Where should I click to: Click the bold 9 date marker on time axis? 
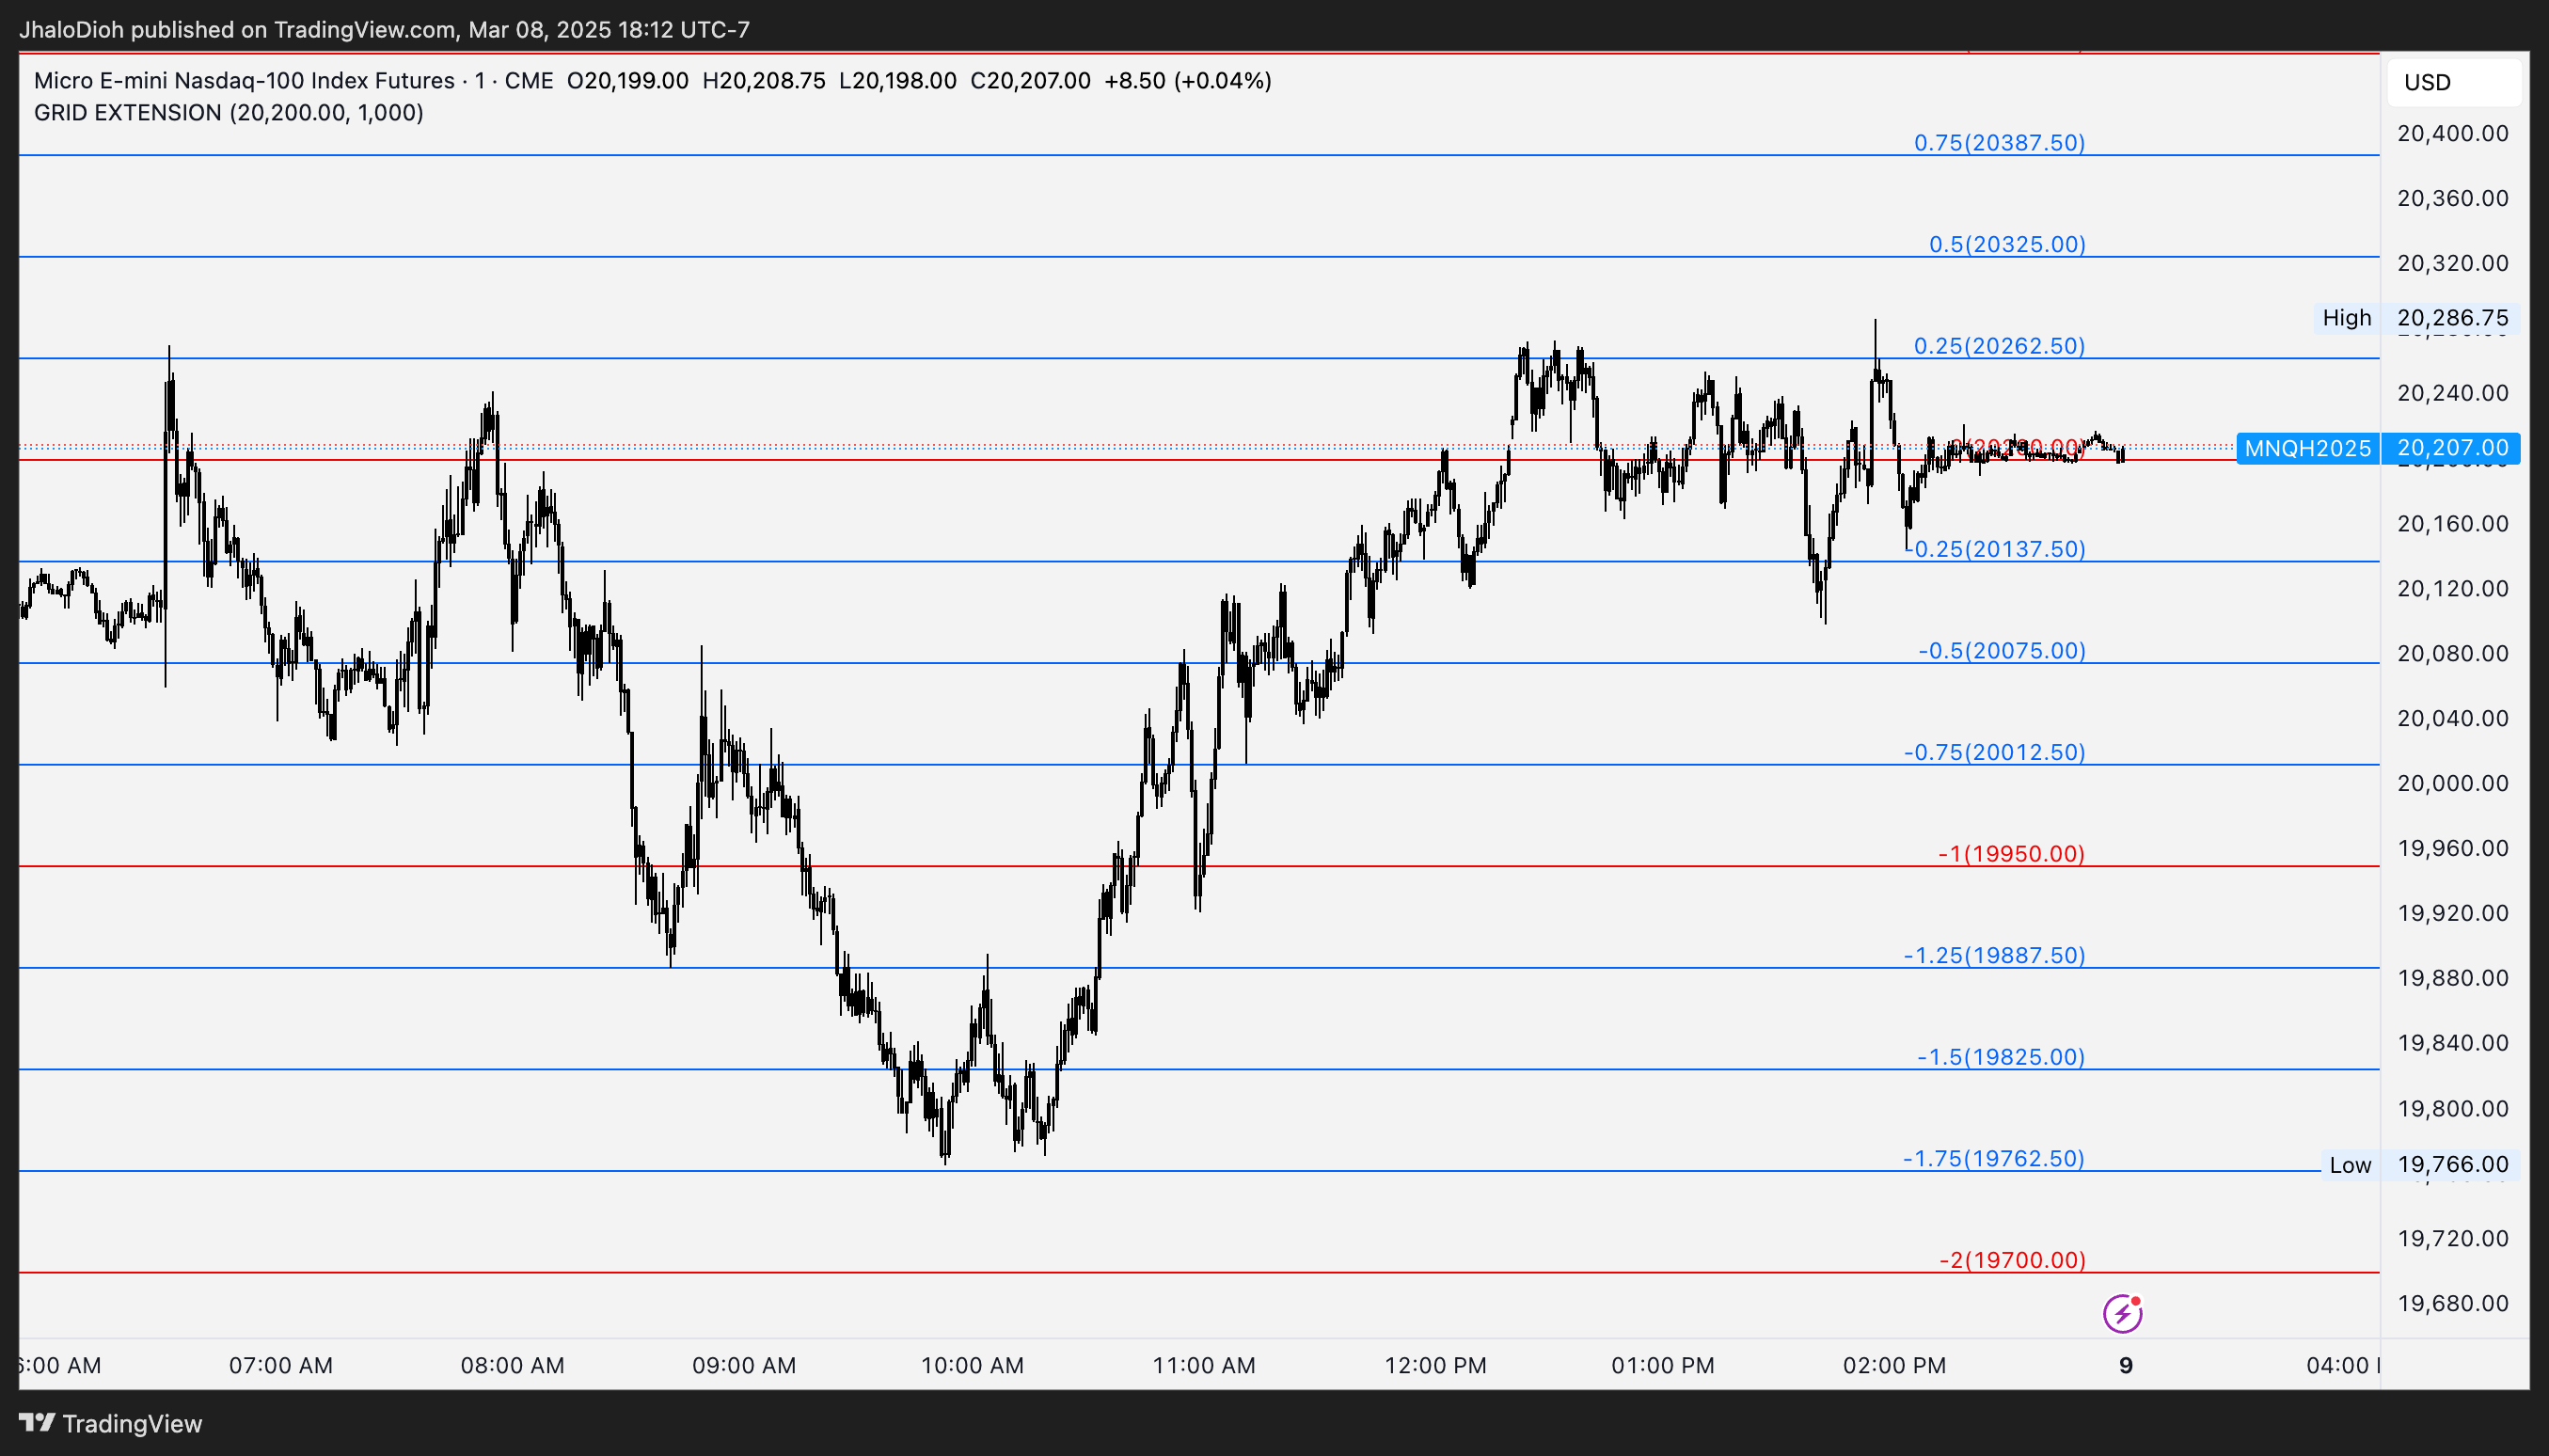coord(2126,1365)
